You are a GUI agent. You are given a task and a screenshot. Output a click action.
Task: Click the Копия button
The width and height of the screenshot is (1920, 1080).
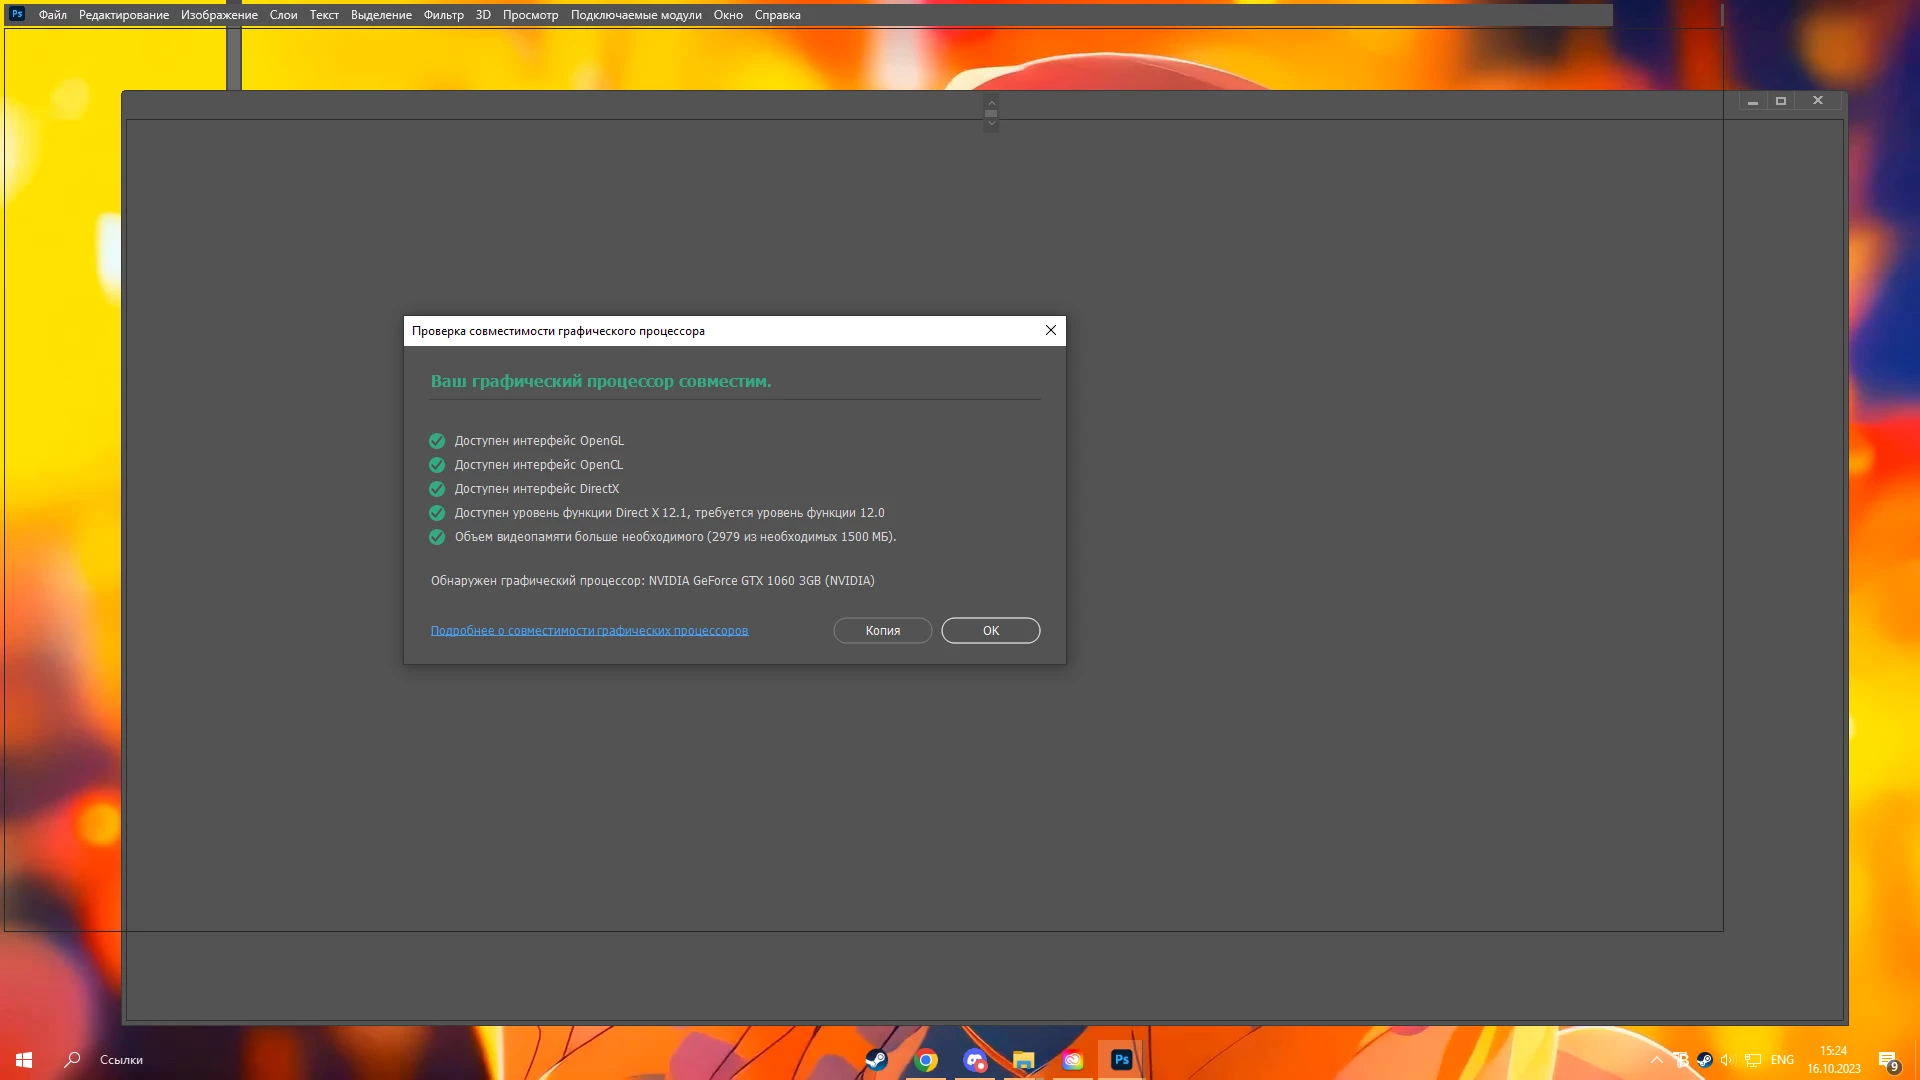(882, 631)
